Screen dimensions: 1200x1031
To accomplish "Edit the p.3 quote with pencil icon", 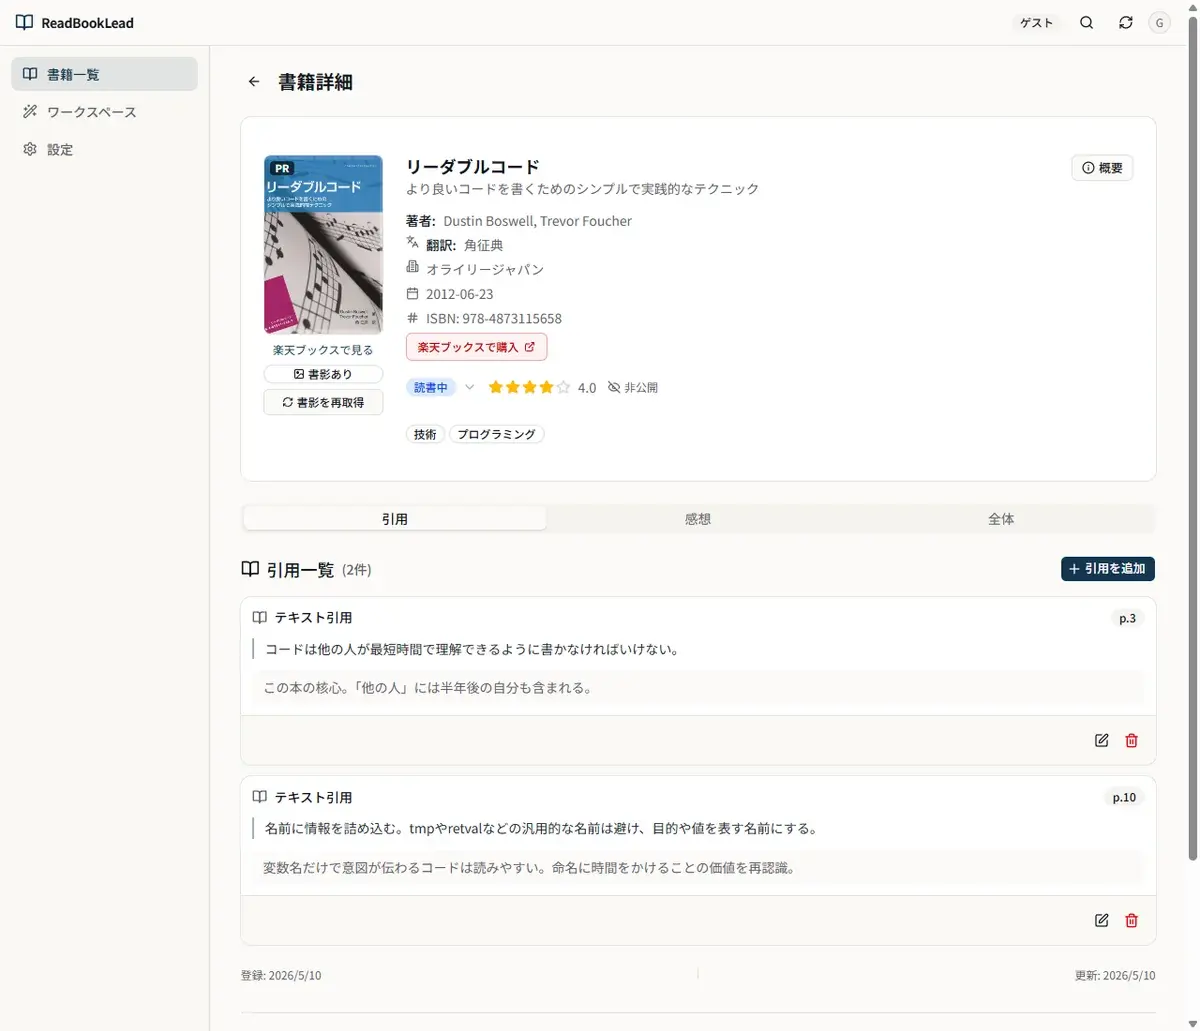I will pos(1102,740).
